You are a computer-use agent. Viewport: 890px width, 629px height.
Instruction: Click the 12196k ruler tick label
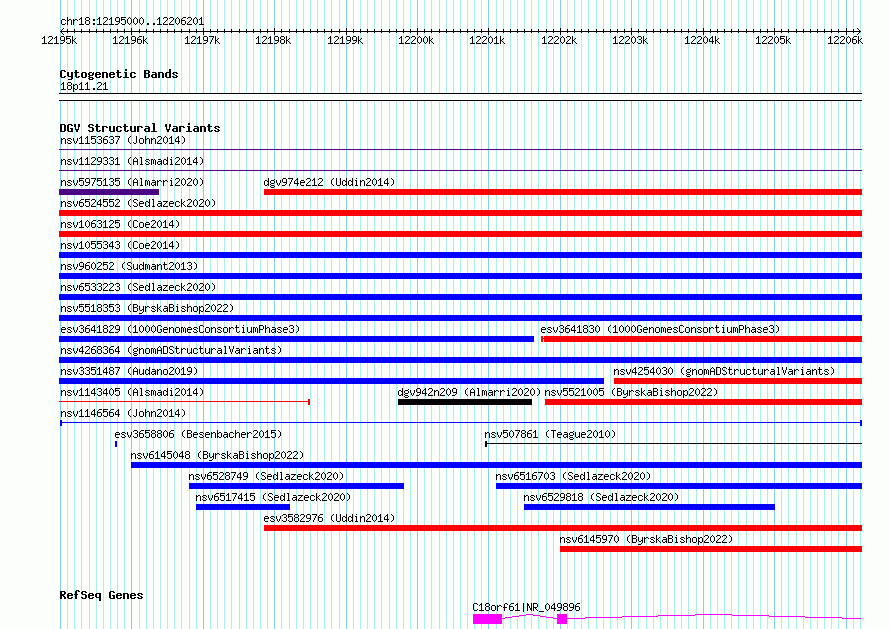tap(130, 40)
